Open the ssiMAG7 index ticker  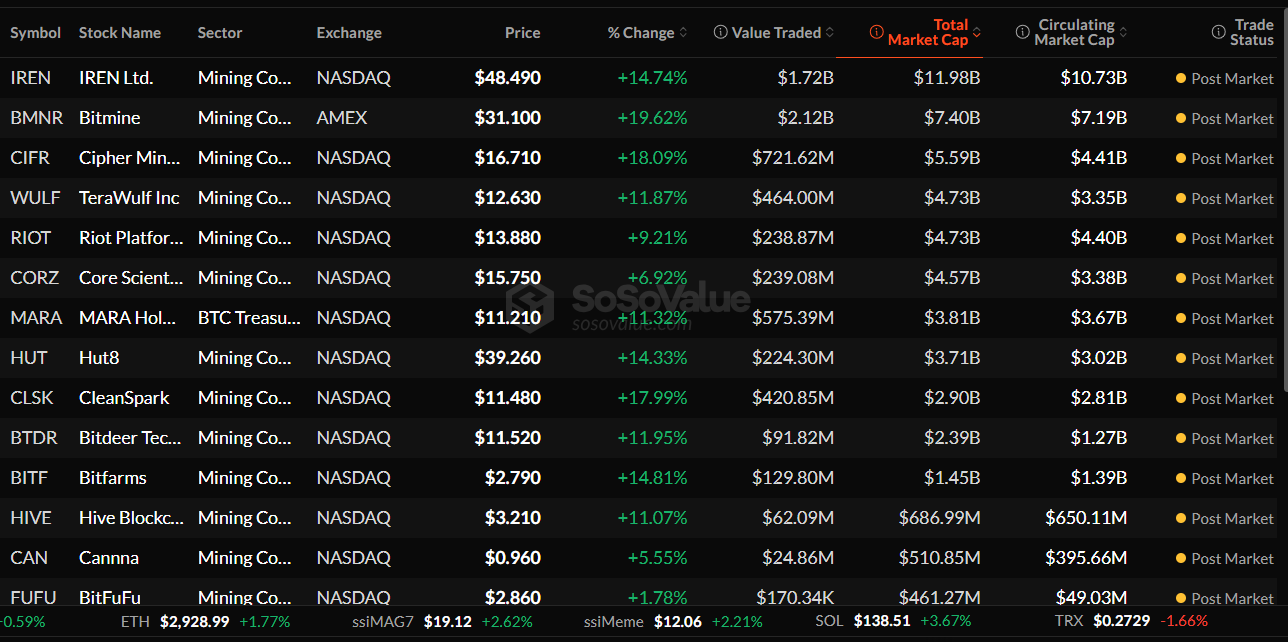383,621
